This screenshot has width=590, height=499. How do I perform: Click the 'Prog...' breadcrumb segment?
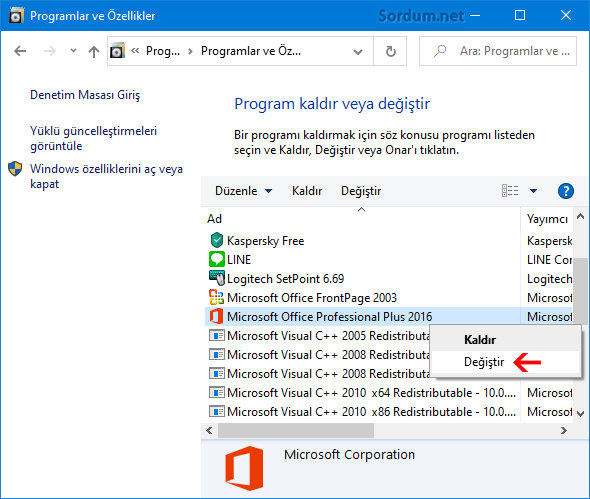coord(163,51)
